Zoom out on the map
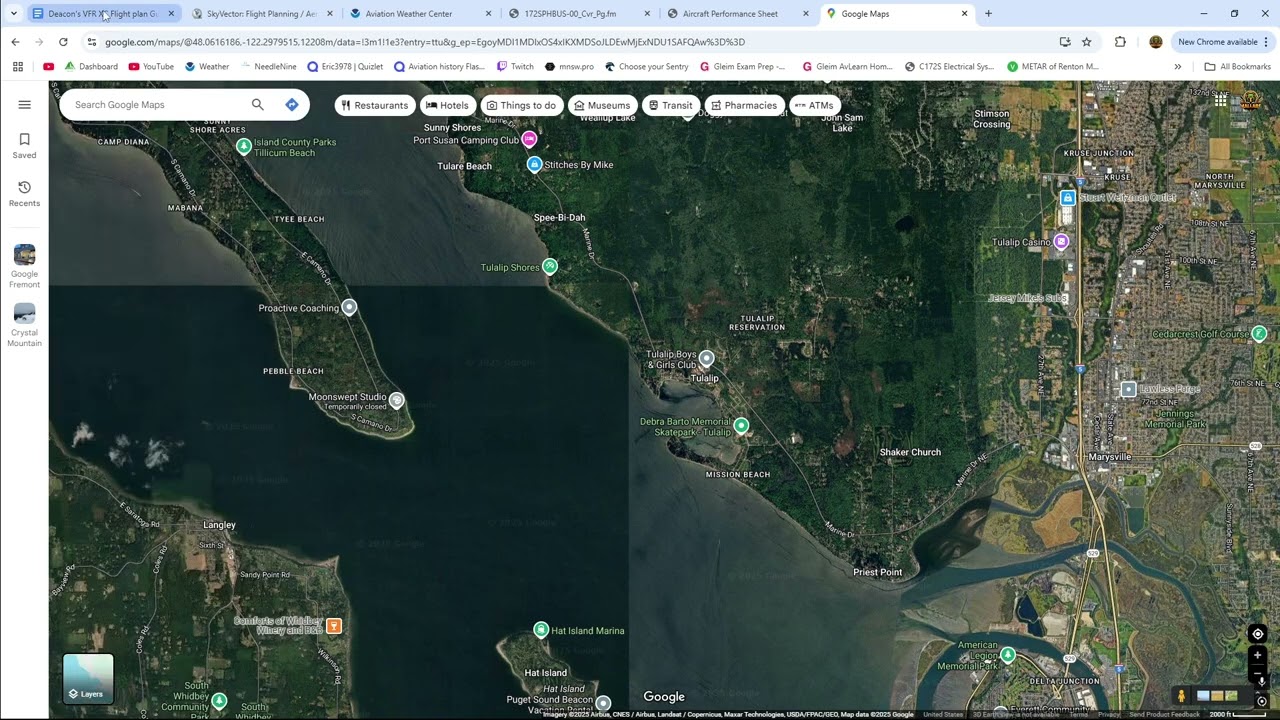The width and height of the screenshot is (1280, 720). pos(1257,674)
